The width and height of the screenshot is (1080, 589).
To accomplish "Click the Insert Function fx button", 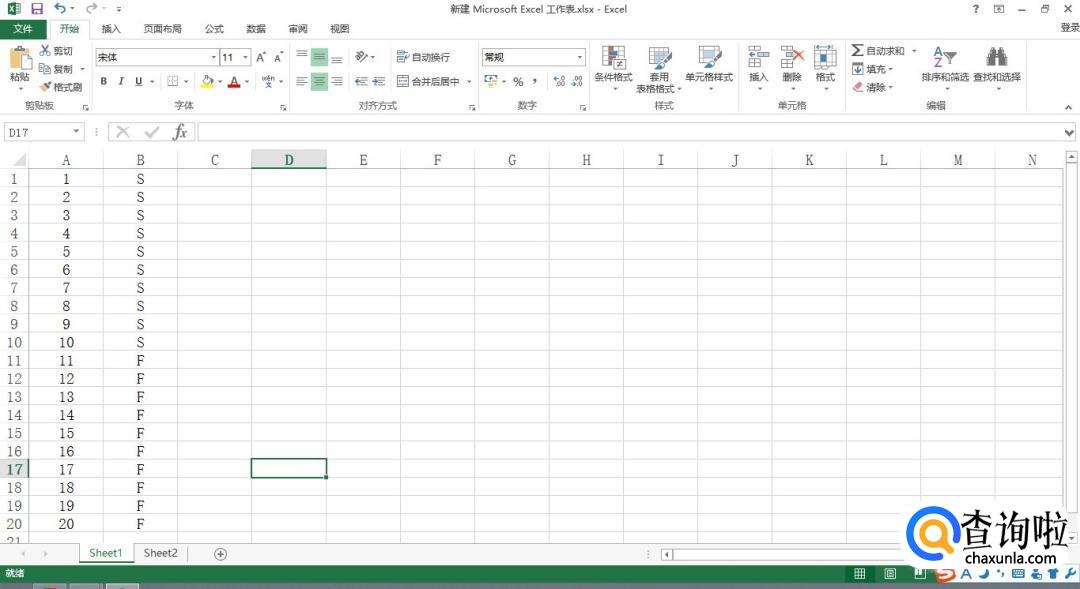I will 180,132.
